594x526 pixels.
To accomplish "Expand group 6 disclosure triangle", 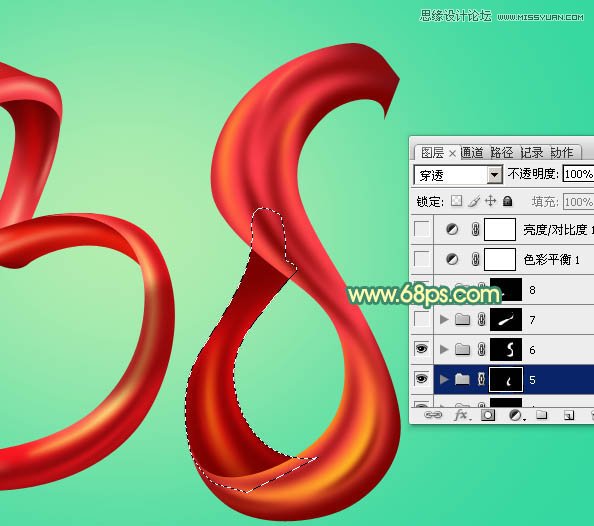I will 444,349.
